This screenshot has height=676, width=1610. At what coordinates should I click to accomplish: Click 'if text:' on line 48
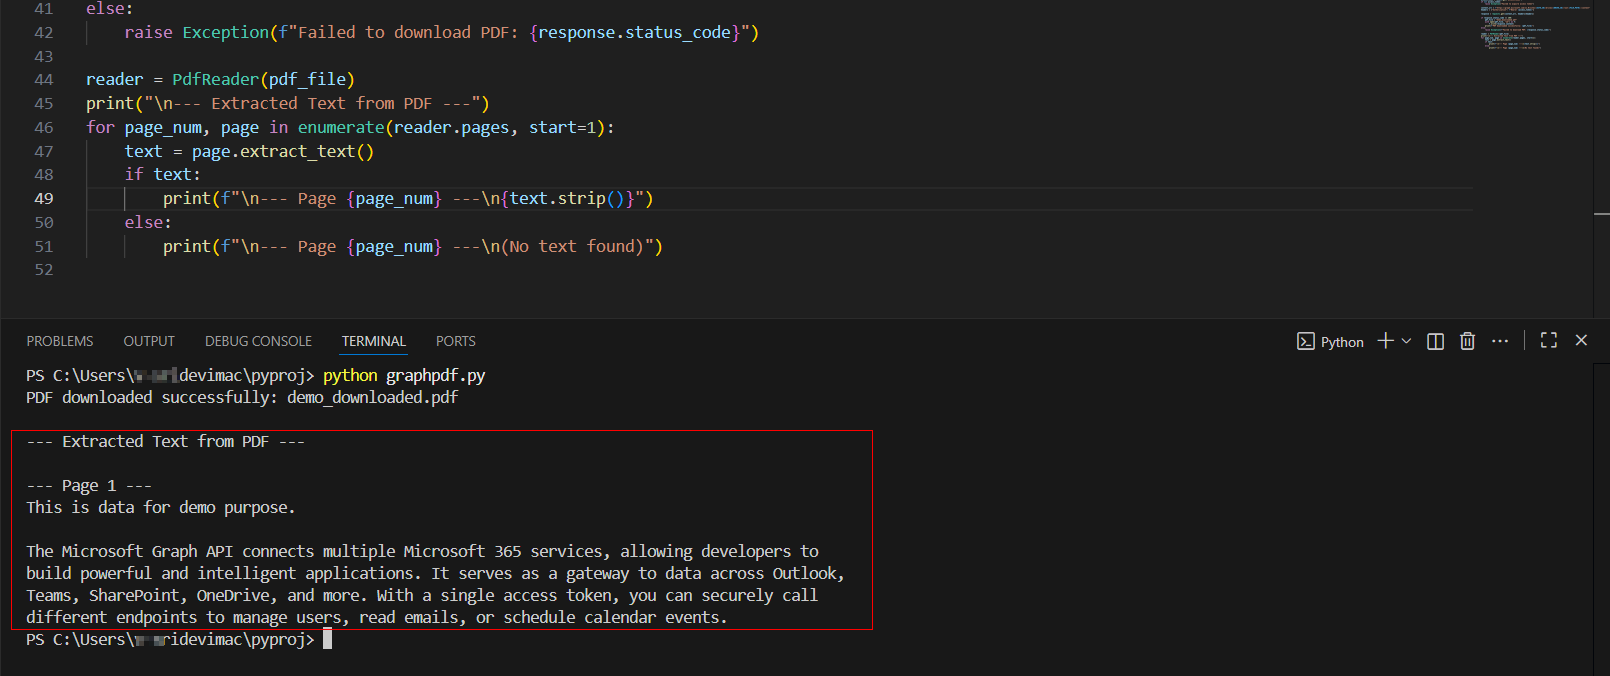(x=162, y=174)
